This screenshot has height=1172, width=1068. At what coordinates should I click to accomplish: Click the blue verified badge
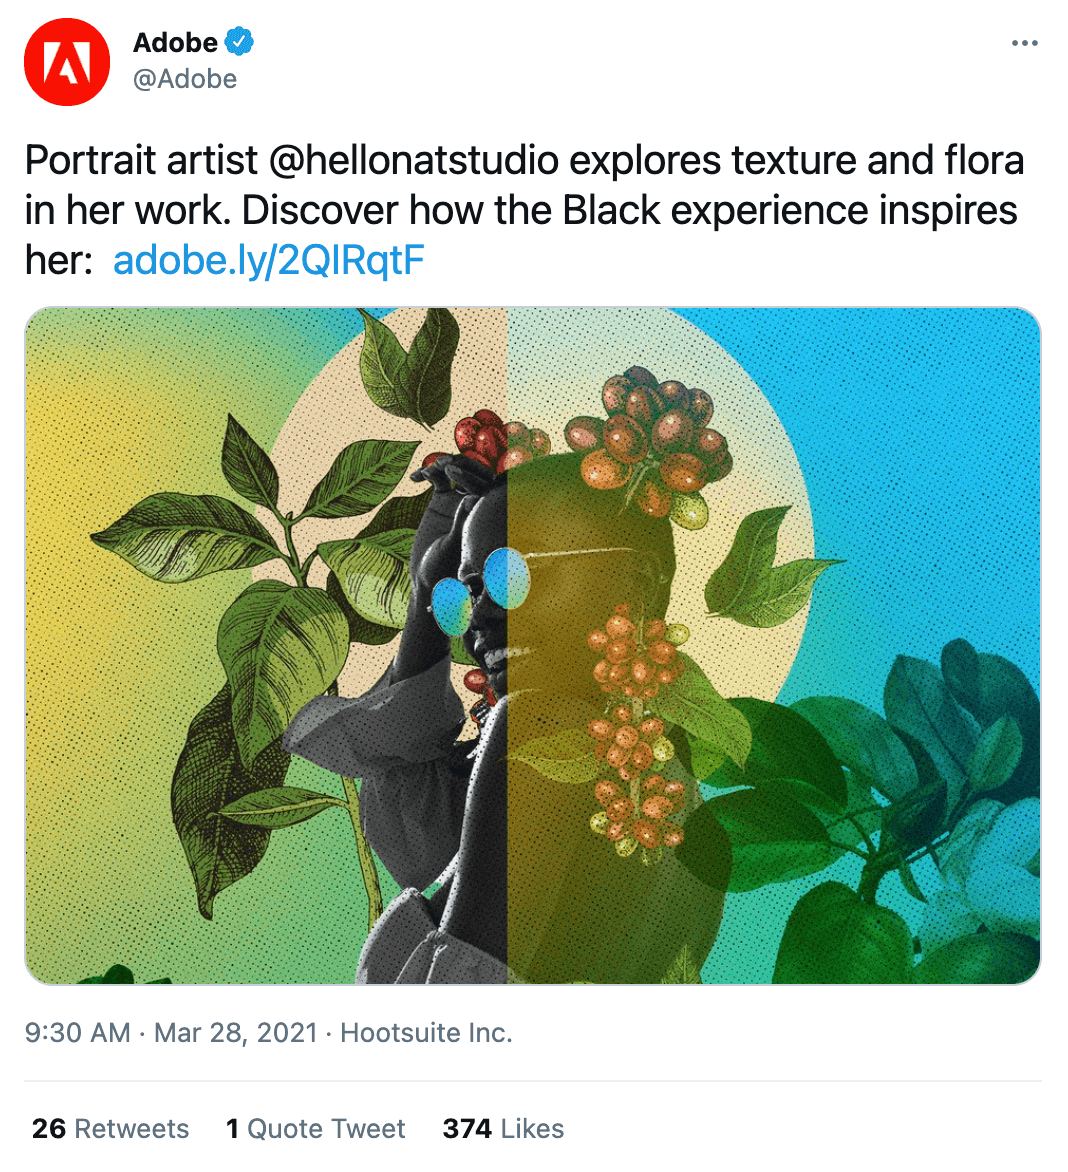click(x=239, y=42)
